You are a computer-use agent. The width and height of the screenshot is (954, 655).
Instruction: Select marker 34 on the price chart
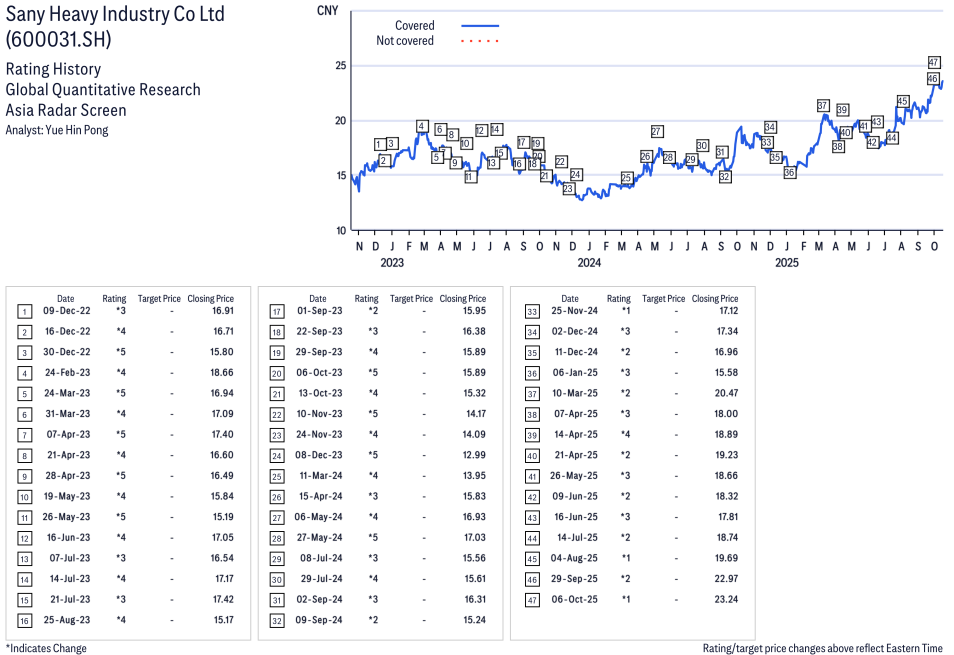point(770,127)
